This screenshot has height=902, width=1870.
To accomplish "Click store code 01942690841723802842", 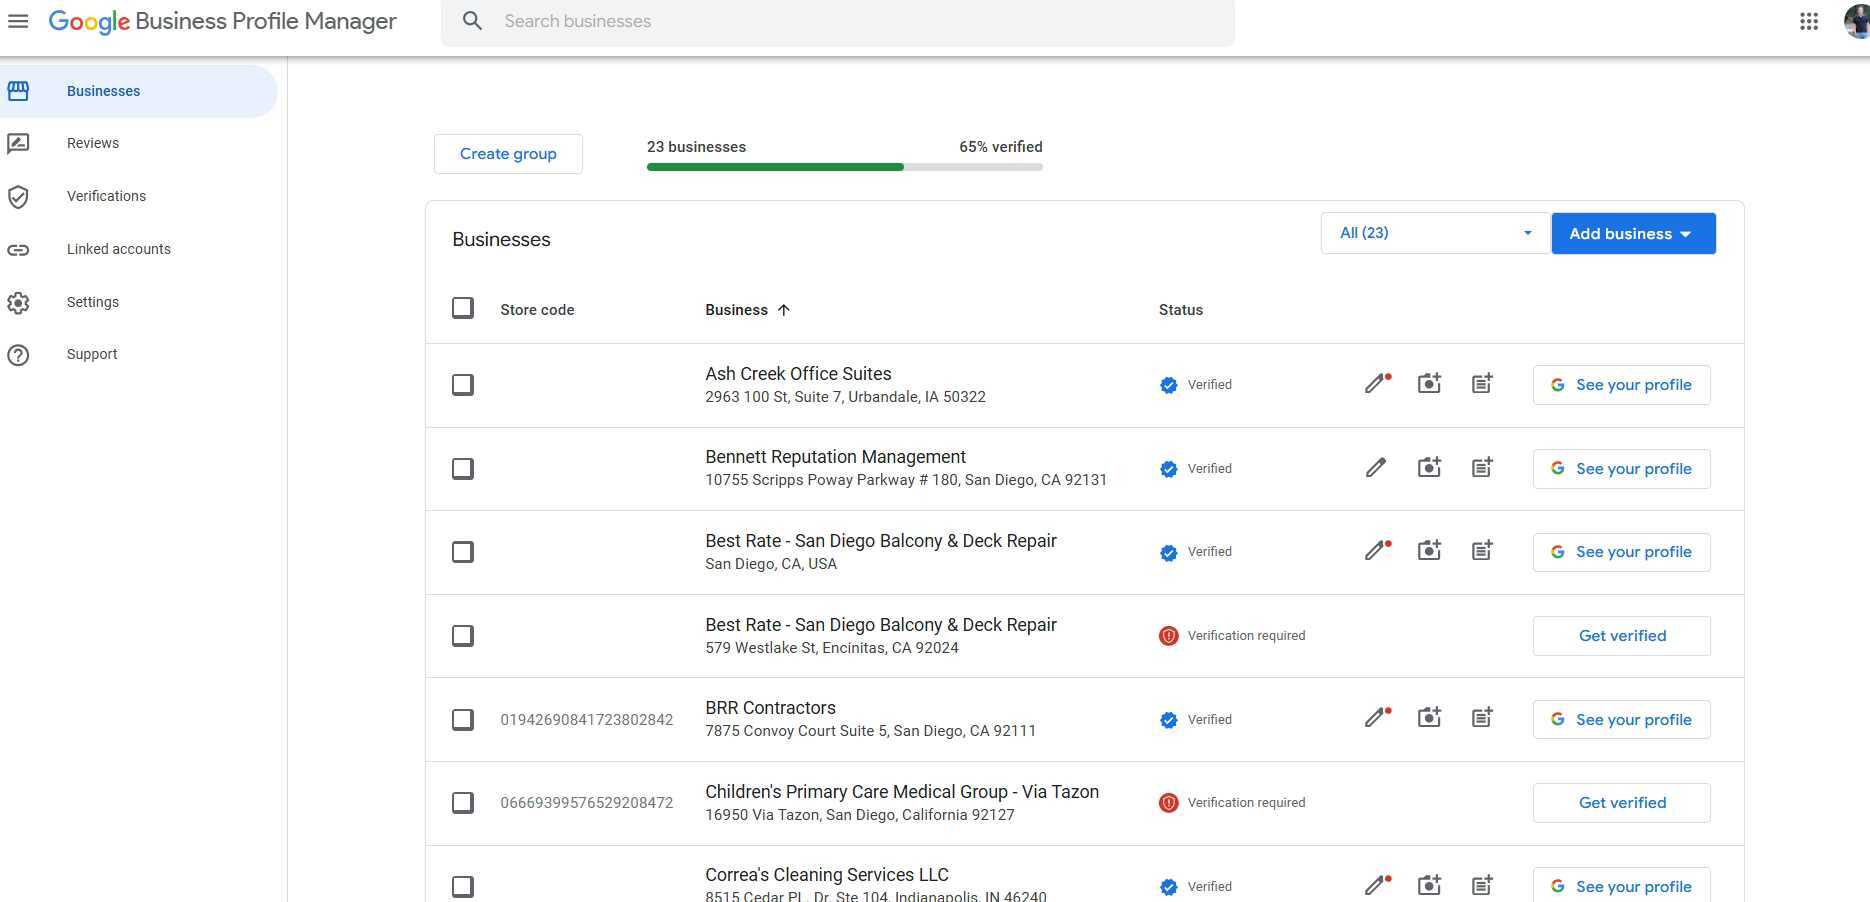I will [587, 720].
